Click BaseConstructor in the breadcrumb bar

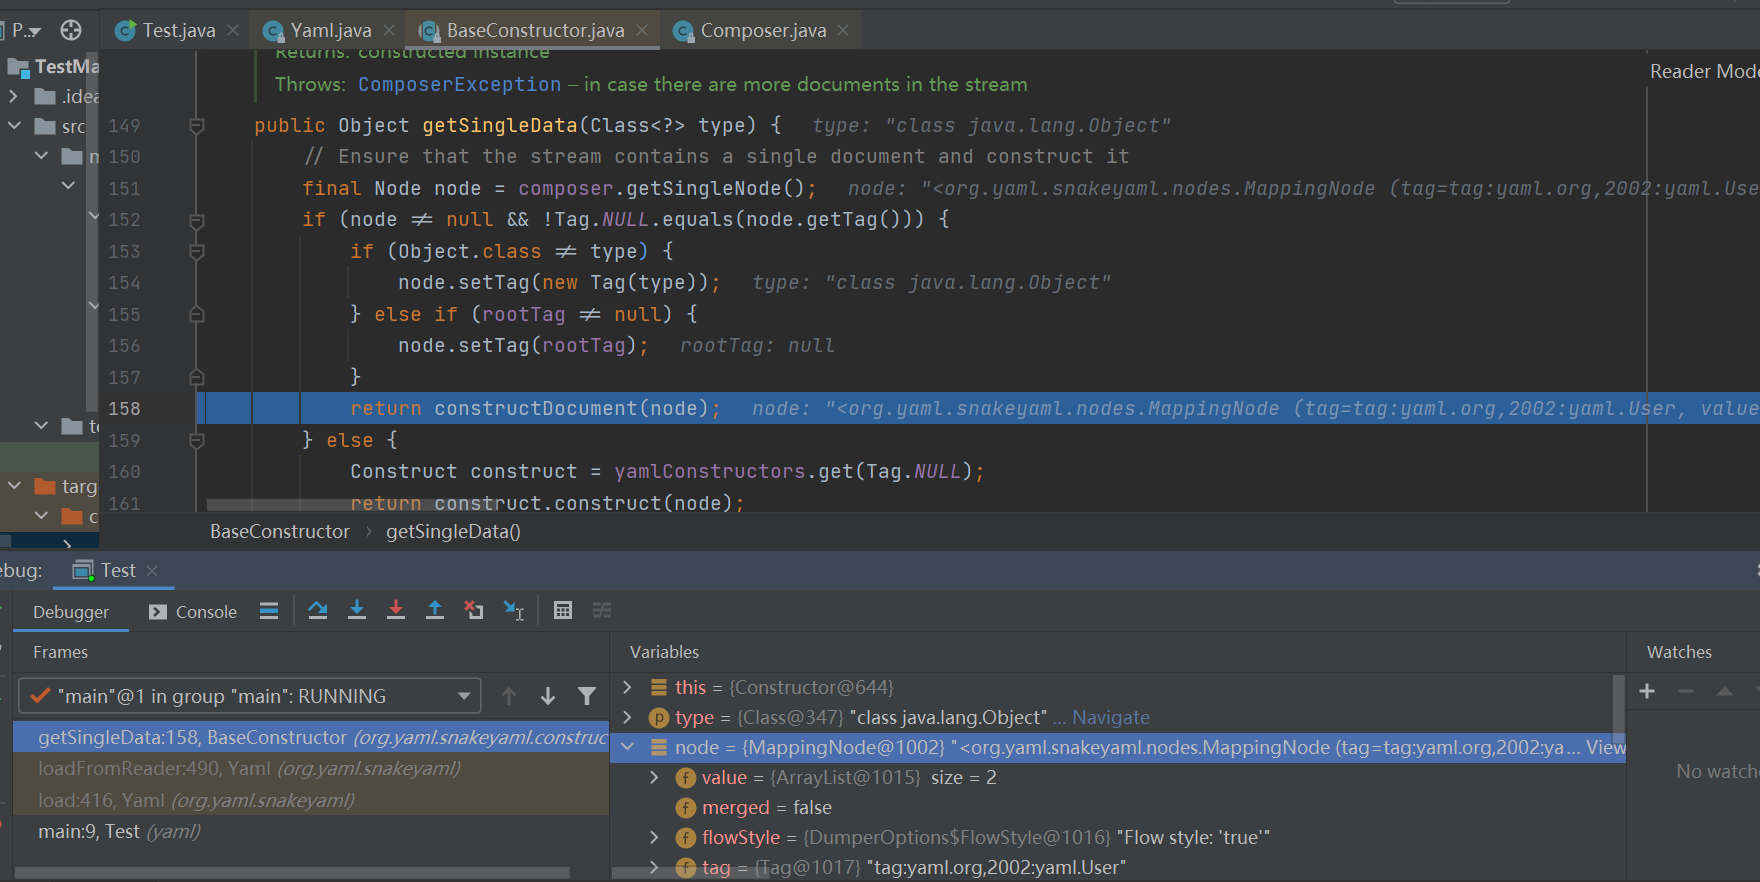(280, 531)
